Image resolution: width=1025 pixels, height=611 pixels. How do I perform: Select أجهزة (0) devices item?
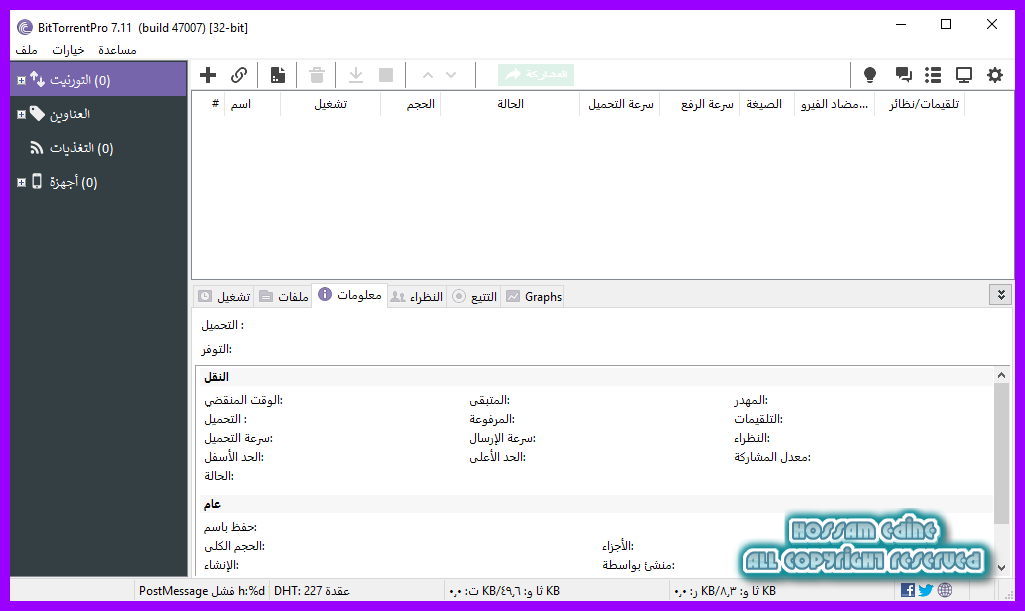tap(73, 182)
